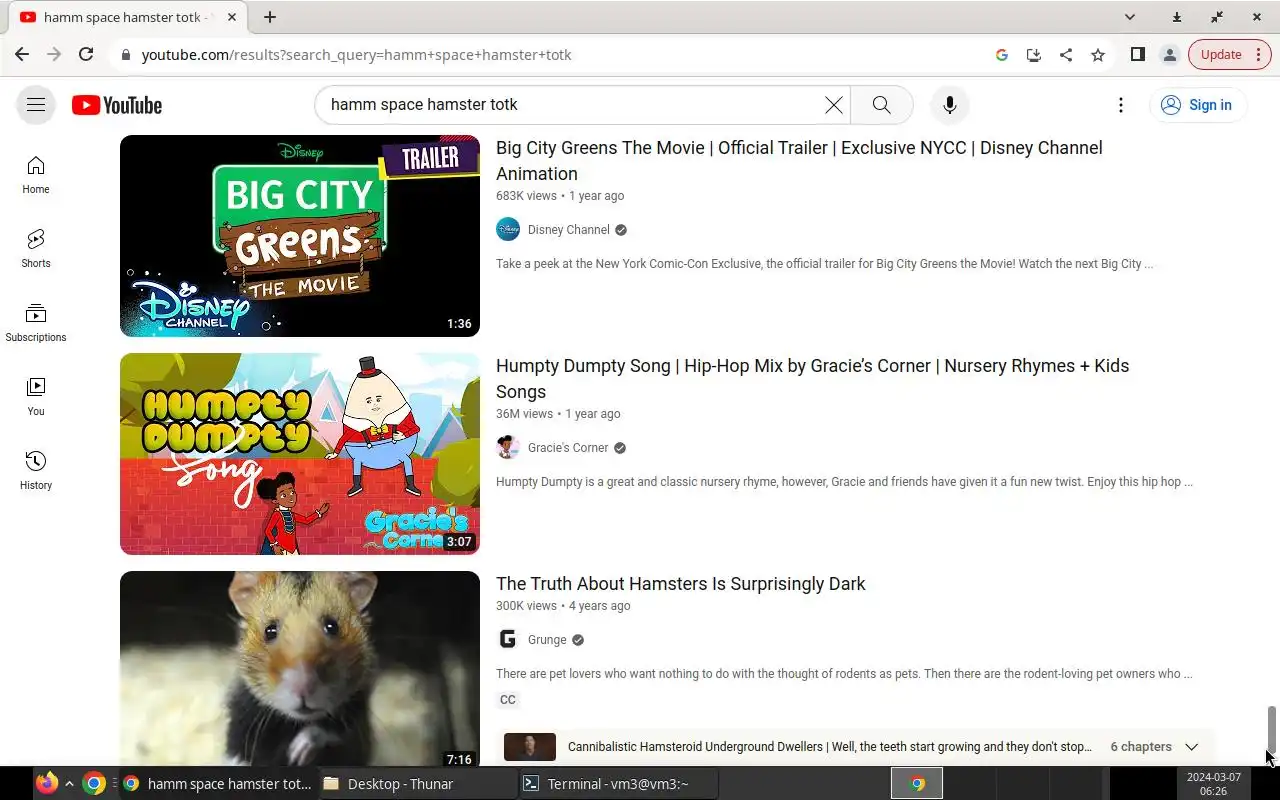Image resolution: width=1280 pixels, height=800 pixels.
Task: Open a new browser tab
Action: [x=270, y=17]
